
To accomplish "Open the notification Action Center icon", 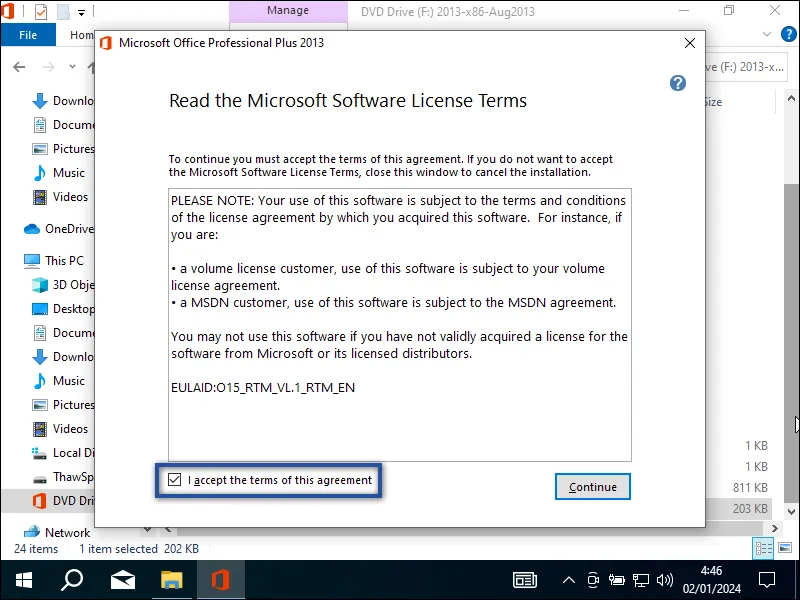I will (766, 578).
